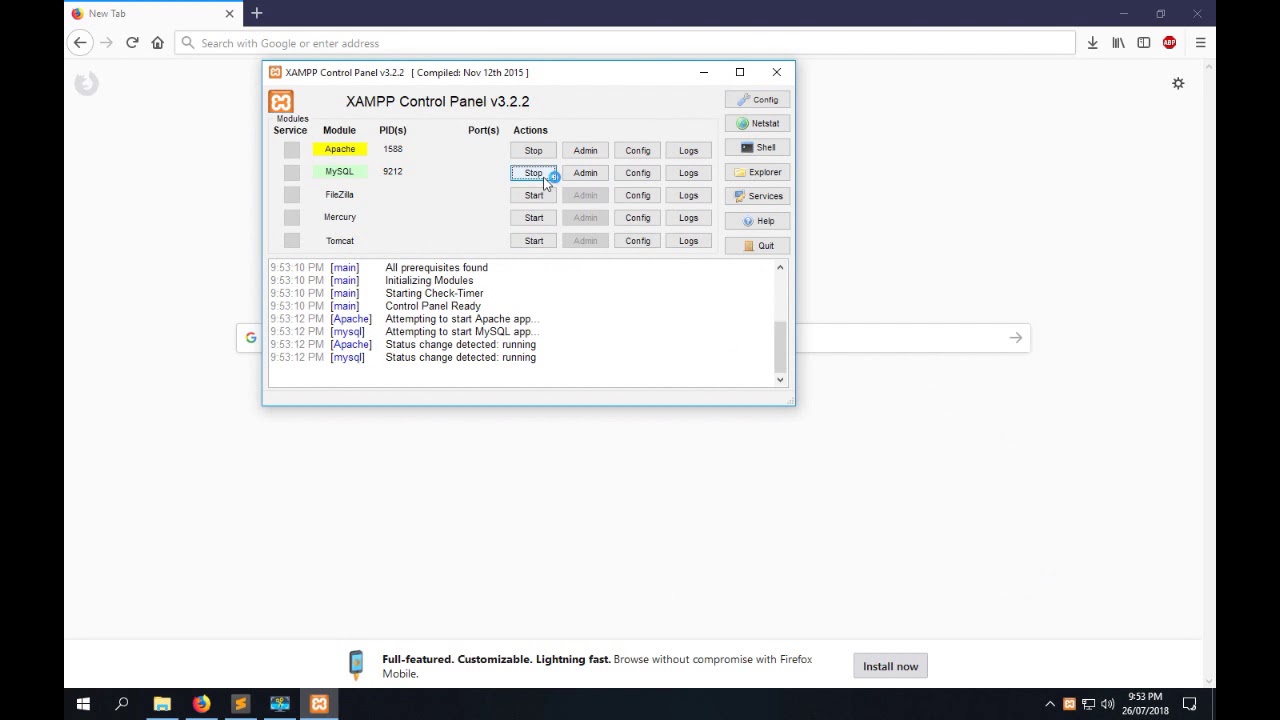1280x720 pixels.
Task: Open Firefox downloads panel
Action: (1093, 43)
